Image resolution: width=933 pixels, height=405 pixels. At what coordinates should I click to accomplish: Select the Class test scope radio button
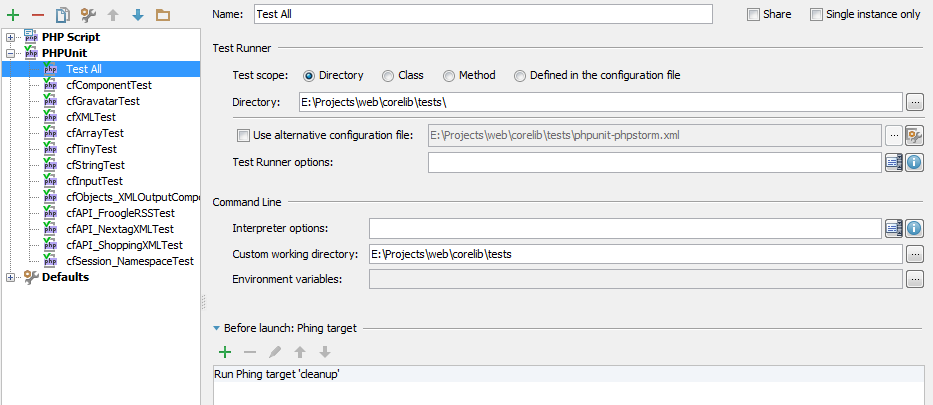point(388,76)
